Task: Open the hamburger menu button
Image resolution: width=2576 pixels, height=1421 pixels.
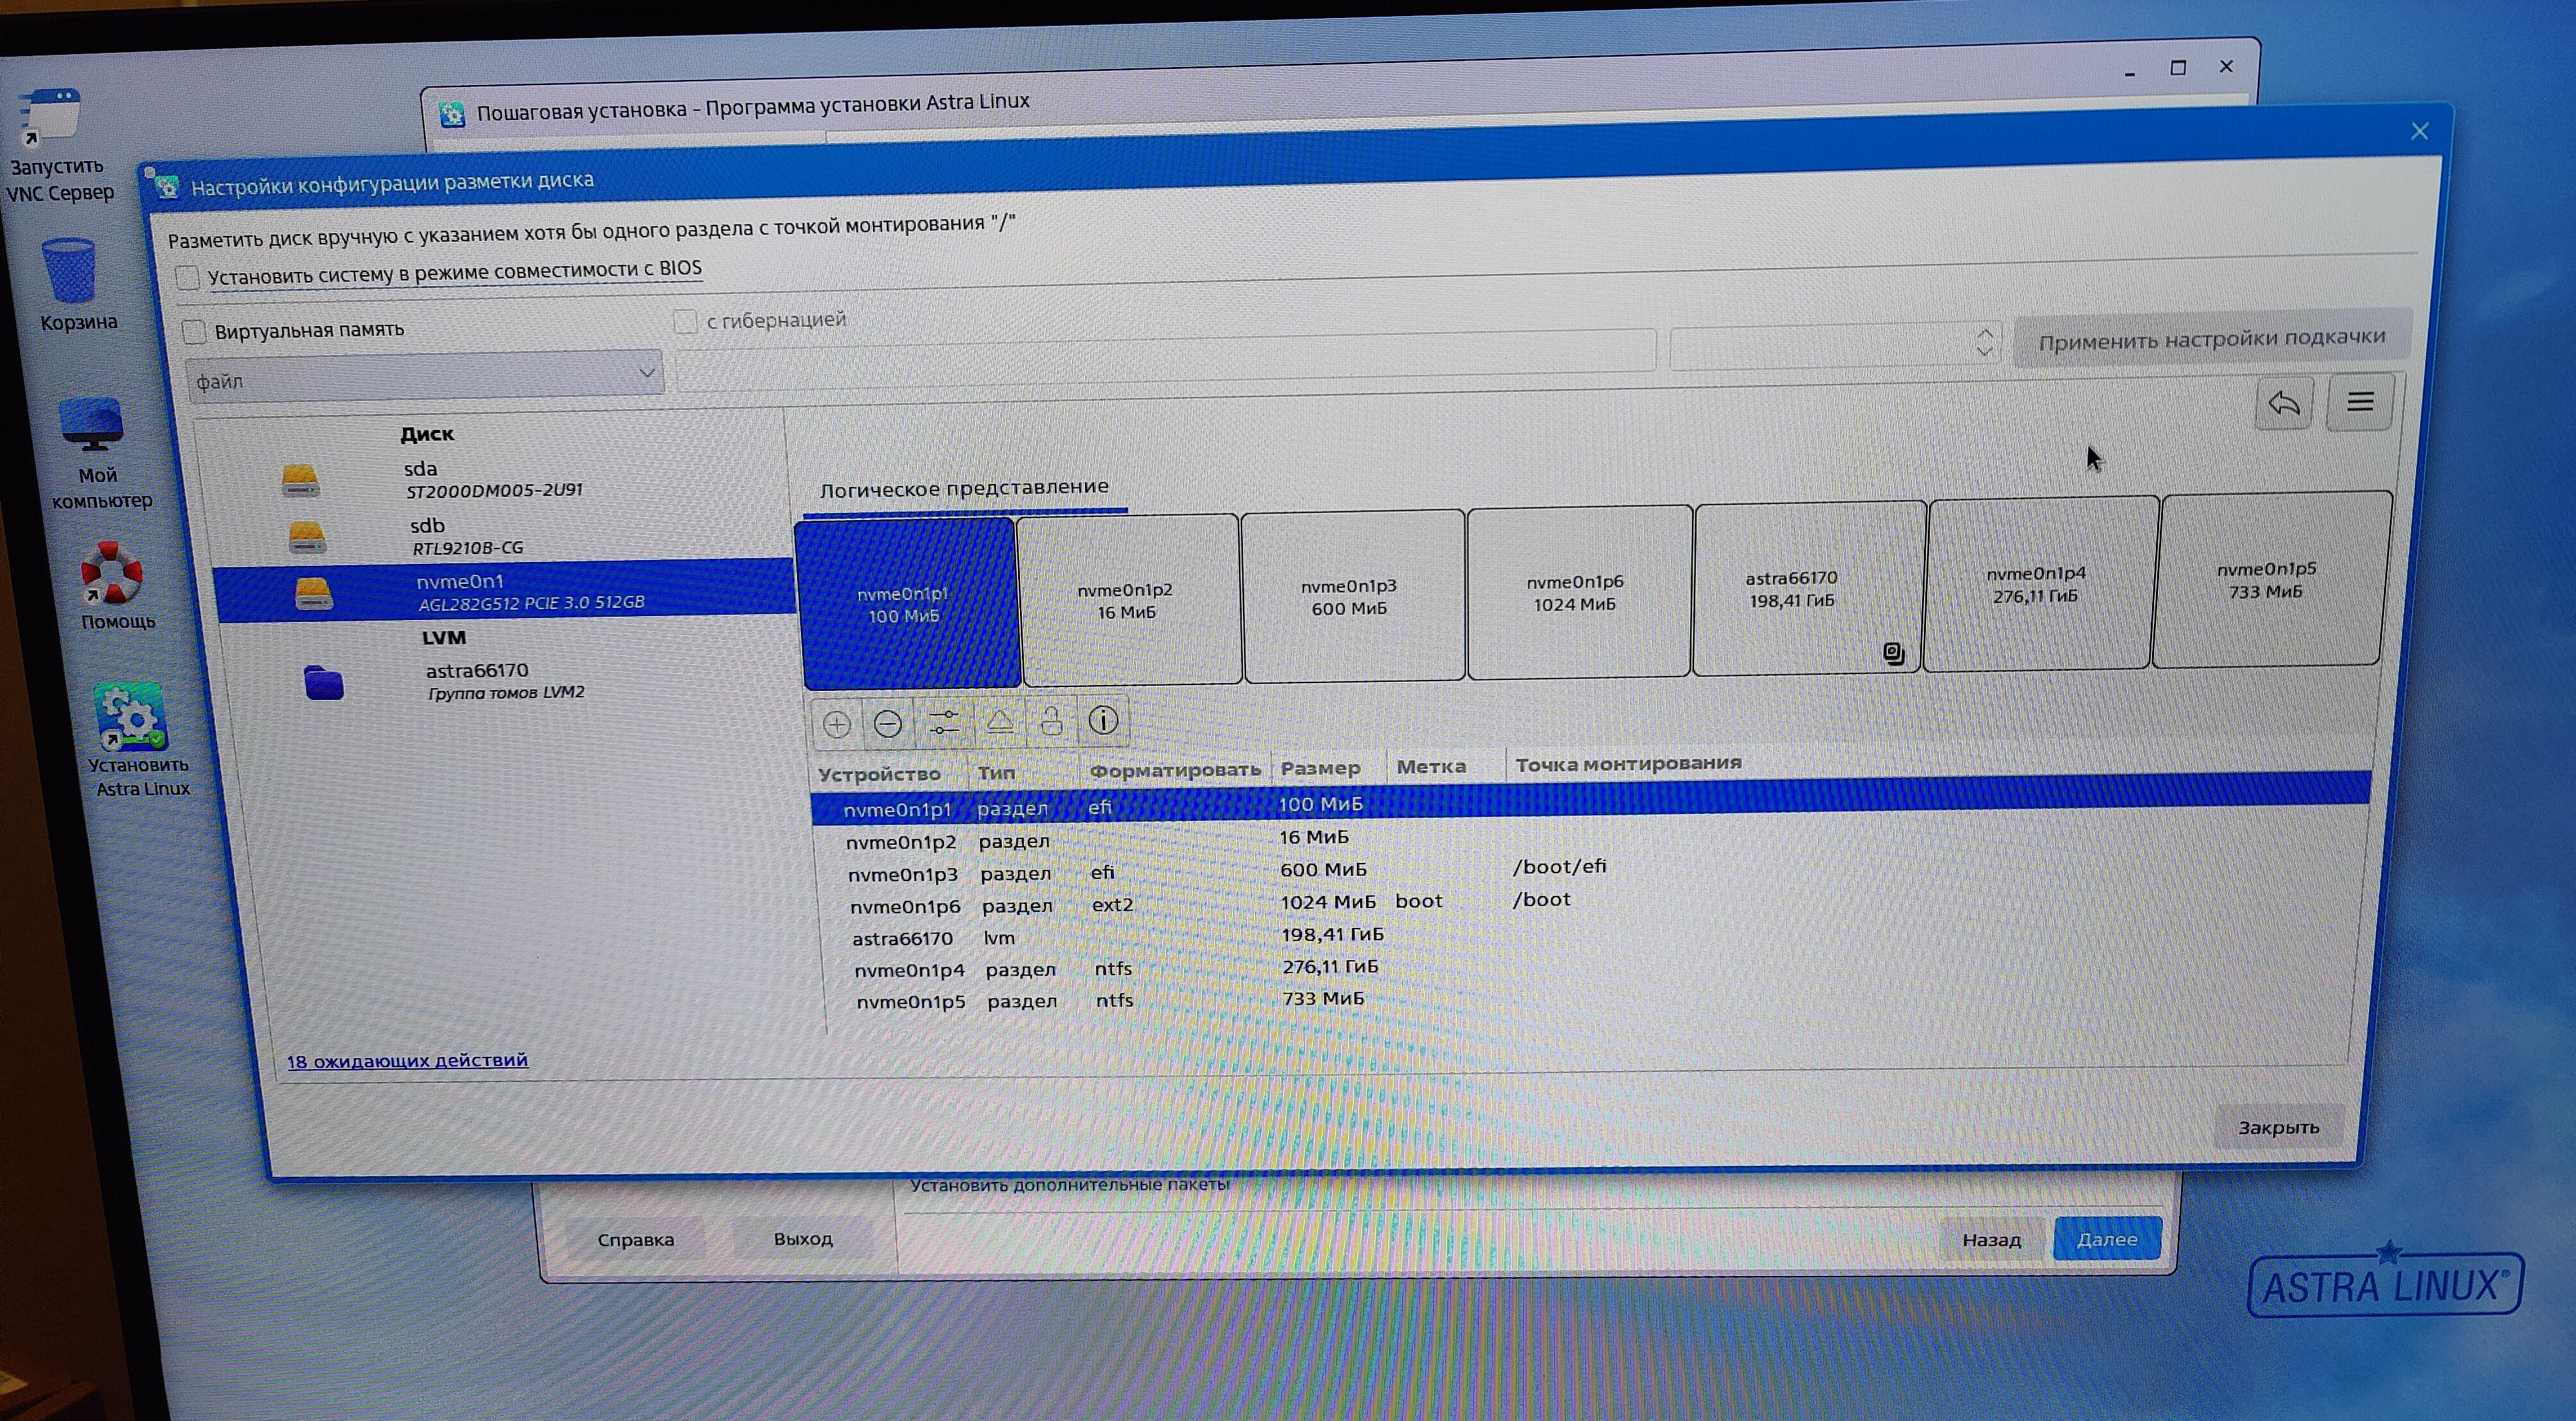Action: click(x=2360, y=402)
